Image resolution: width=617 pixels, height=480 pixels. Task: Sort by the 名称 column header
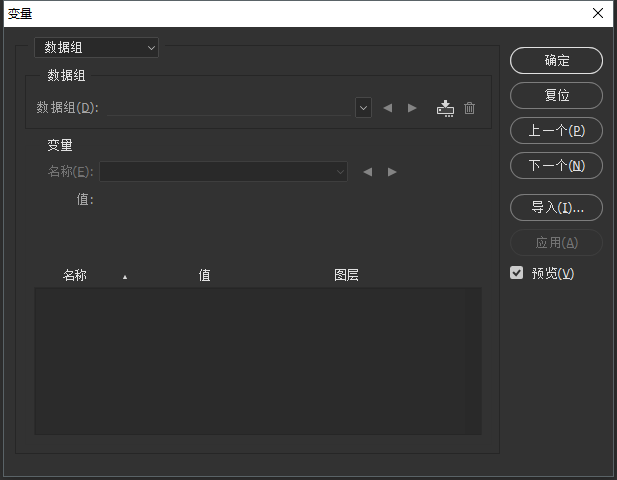[x=74, y=275]
